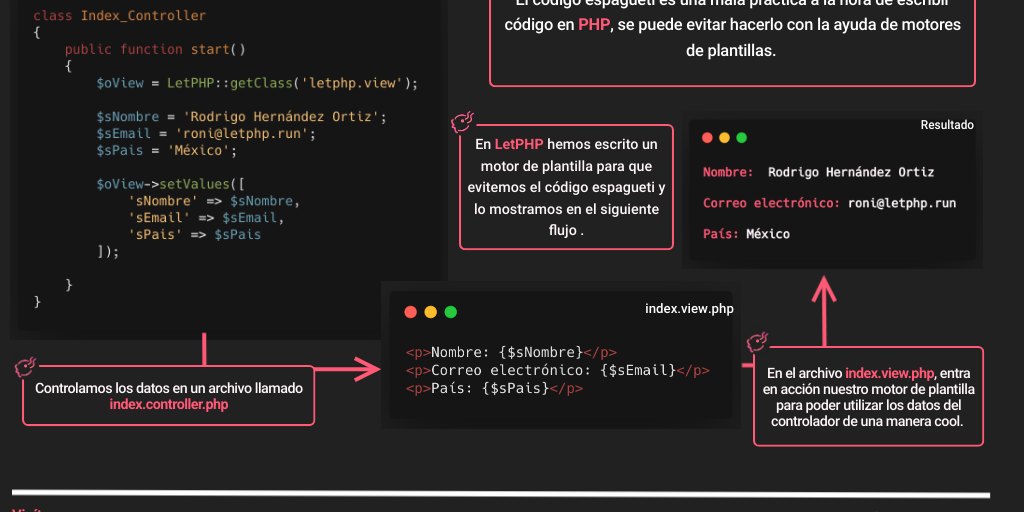
Task: Click the yellow dot in the index.view.php window
Action: (x=430, y=312)
